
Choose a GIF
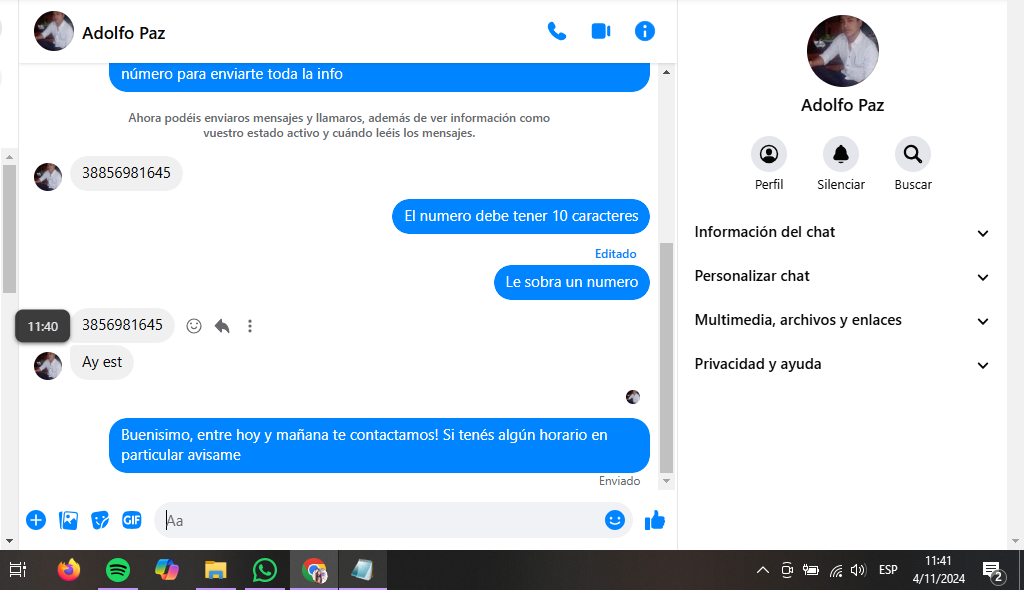[x=132, y=520]
